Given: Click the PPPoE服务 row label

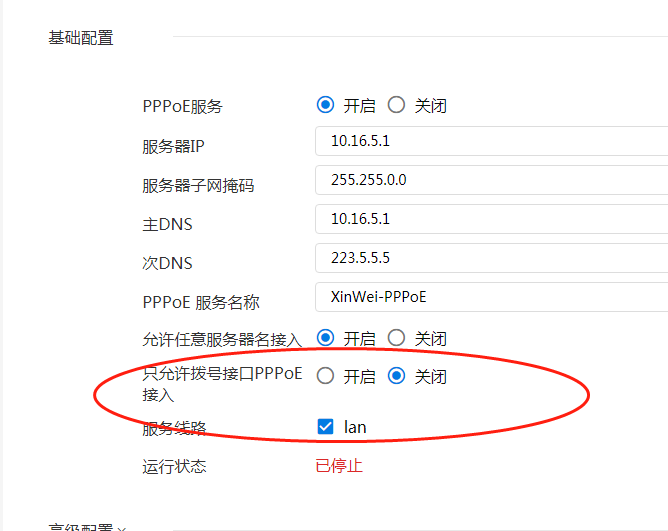Looking at the screenshot, I should click(x=182, y=107).
